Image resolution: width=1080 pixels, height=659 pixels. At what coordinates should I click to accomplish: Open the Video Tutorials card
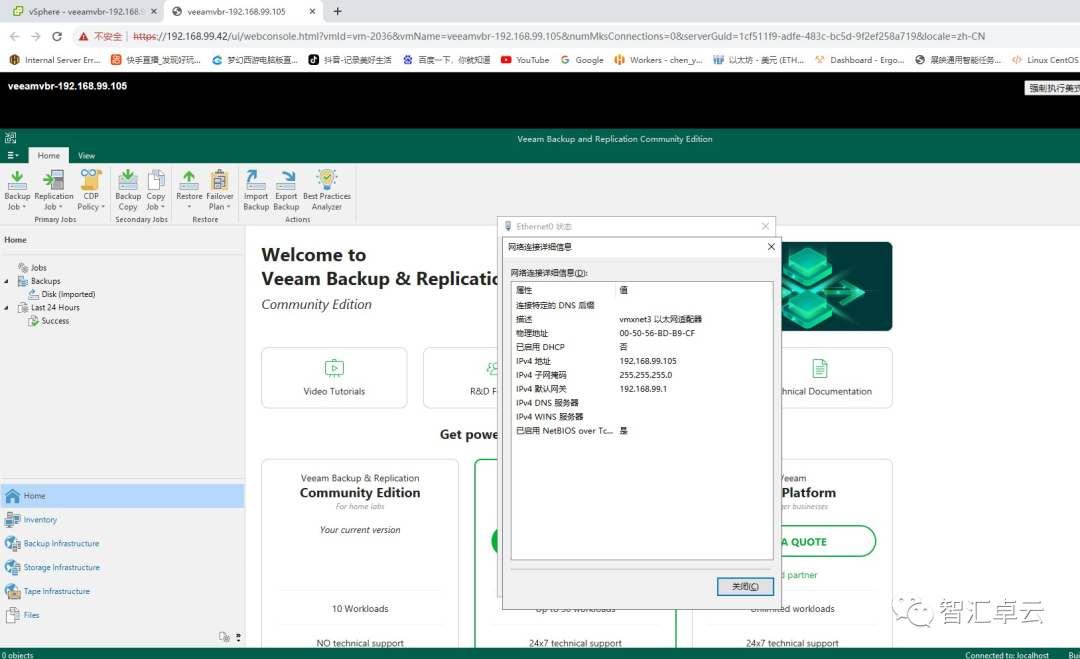(334, 378)
